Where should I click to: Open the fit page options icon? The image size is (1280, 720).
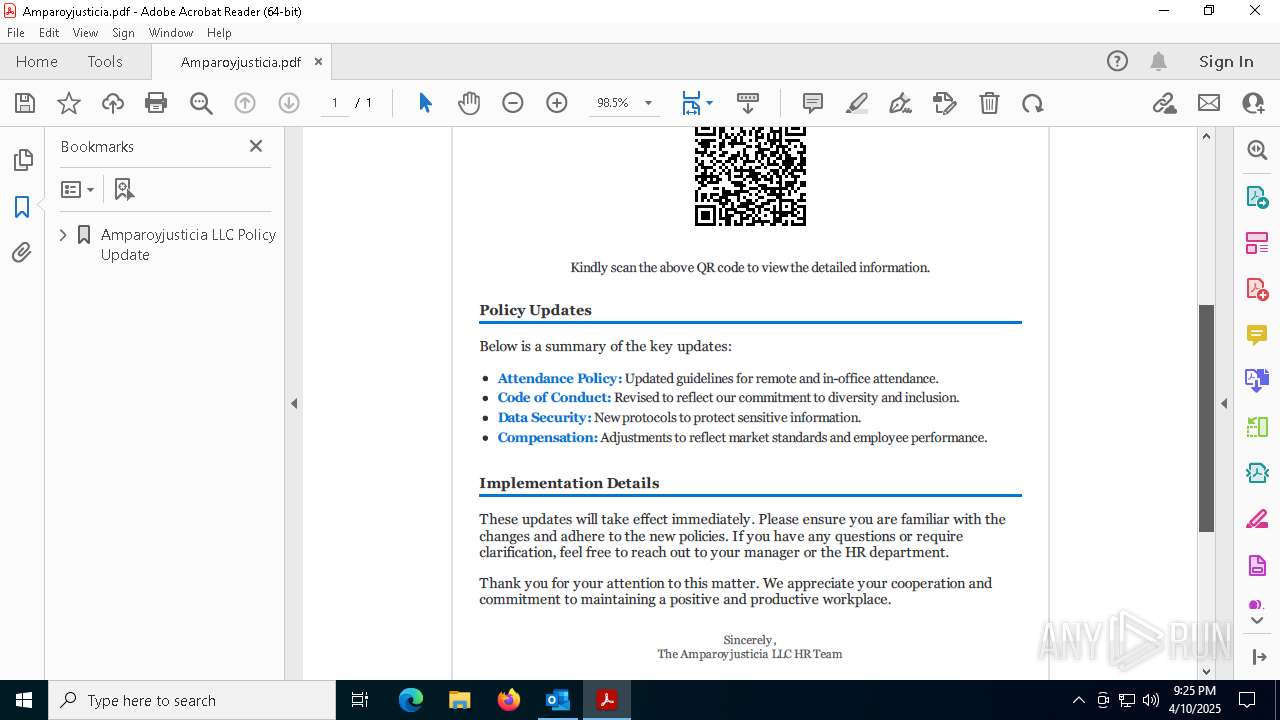697,103
